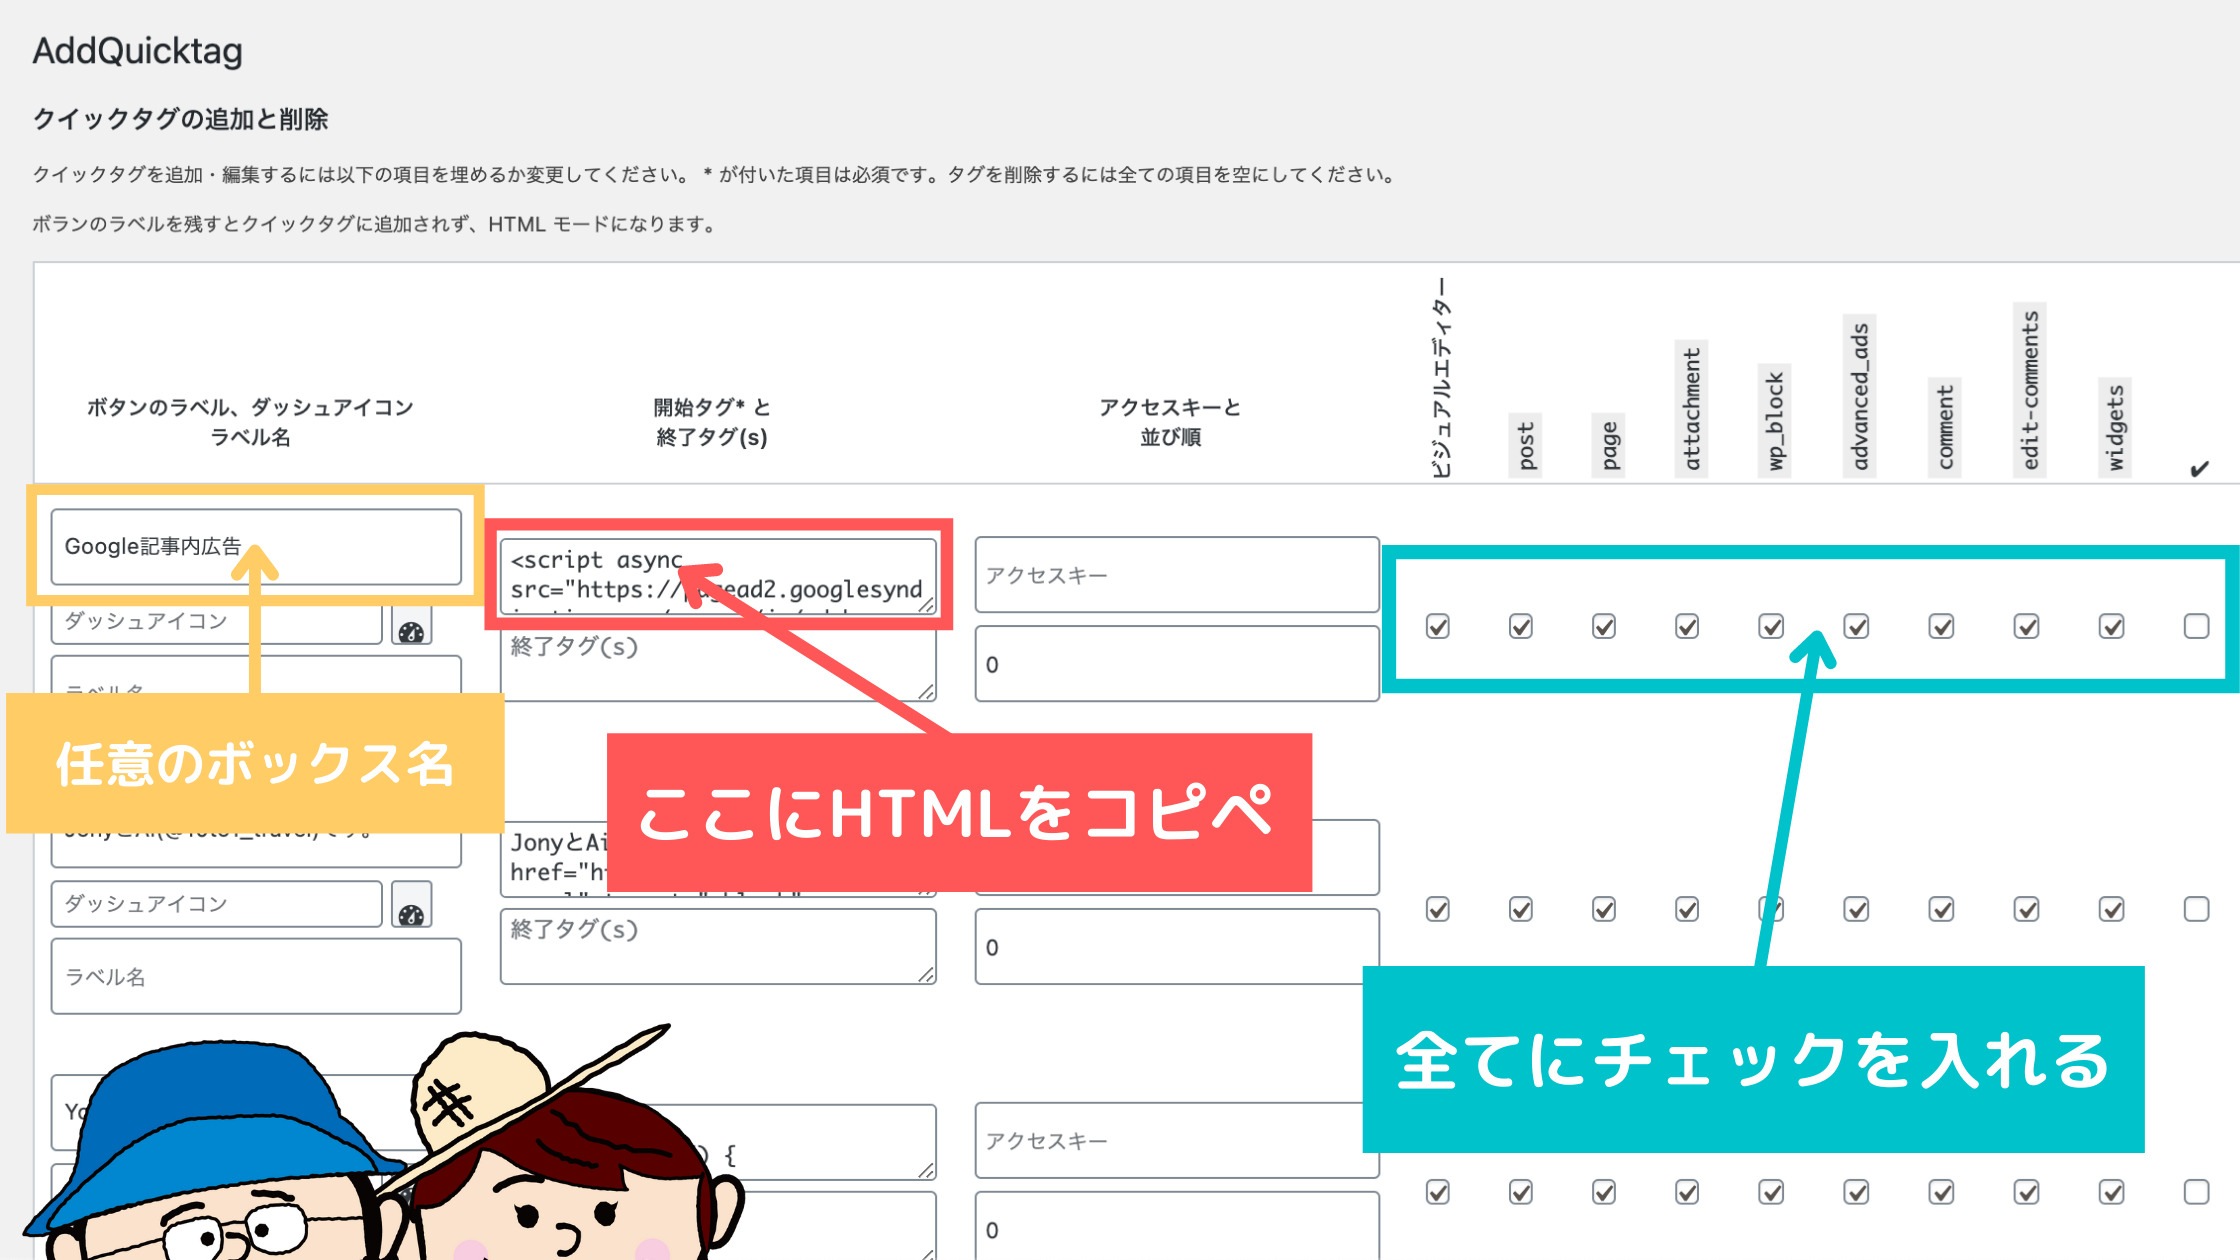Check the select-all box in JonyとAi row

[2196, 910]
